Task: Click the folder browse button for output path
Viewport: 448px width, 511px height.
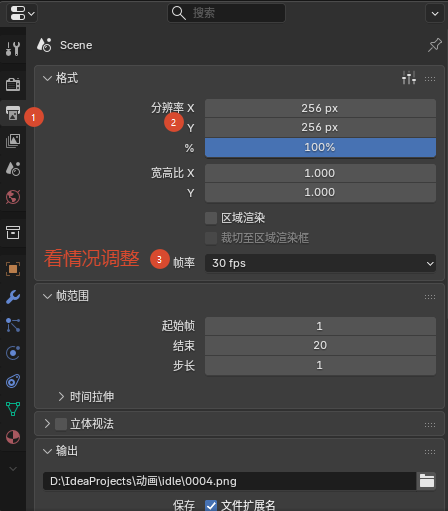Action: point(427,481)
